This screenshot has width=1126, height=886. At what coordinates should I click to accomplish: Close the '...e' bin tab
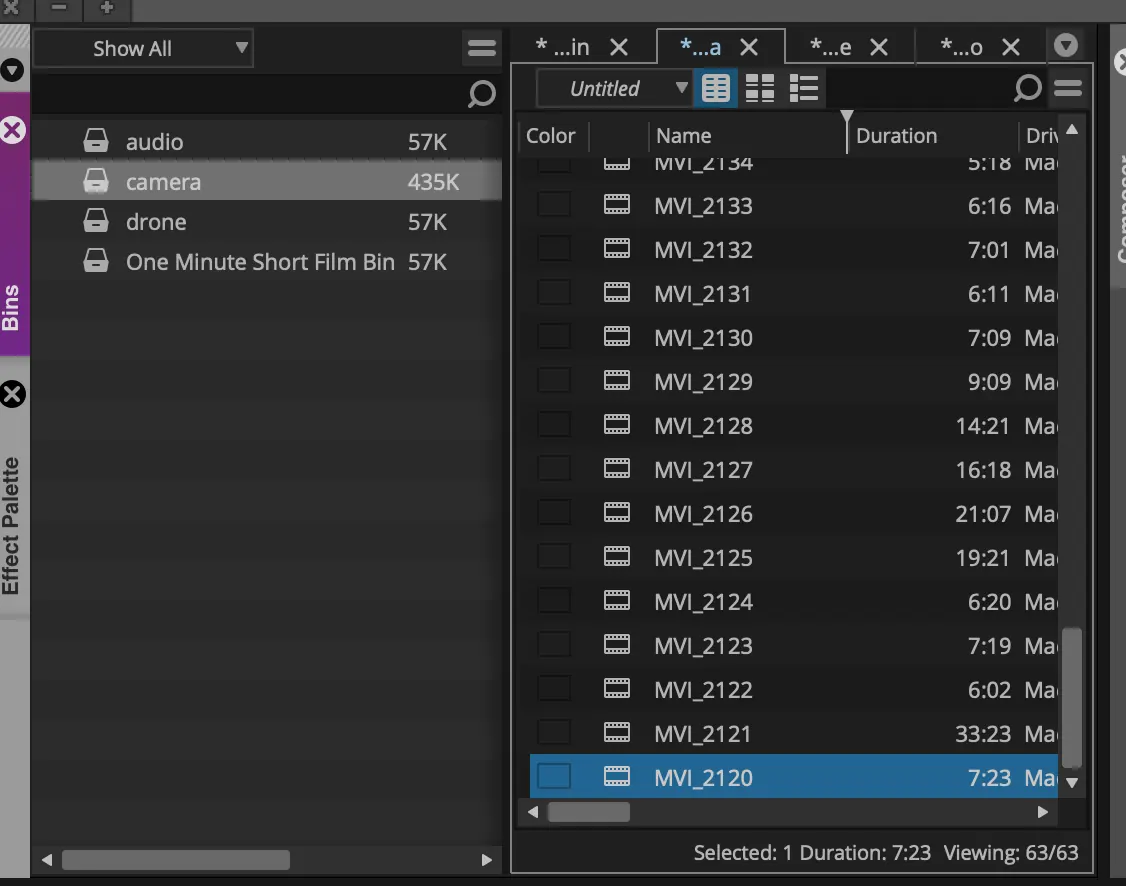click(879, 47)
